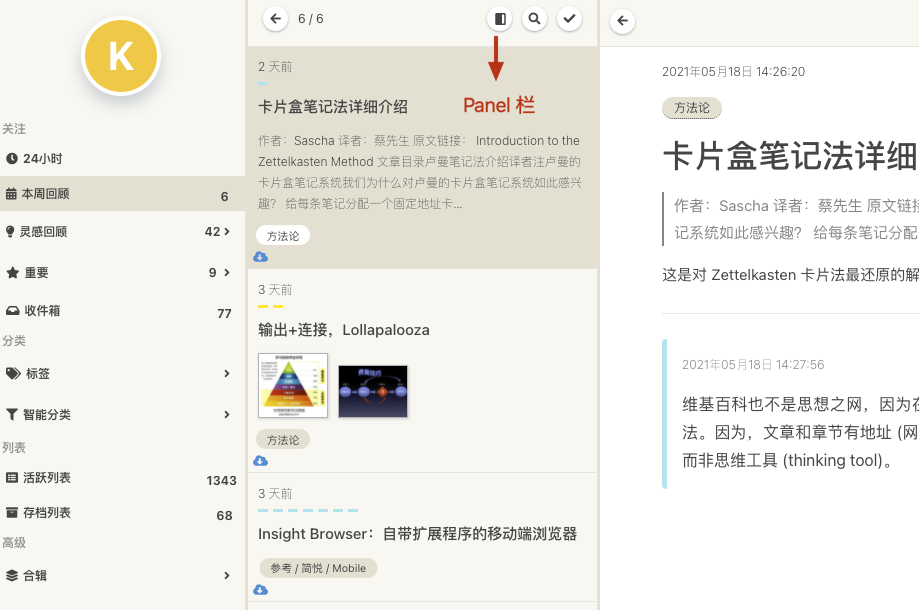
Task: Click the note title 卡片盒笔记法详细 in detail
Action: pyautogui.click(x=790, y=157)
